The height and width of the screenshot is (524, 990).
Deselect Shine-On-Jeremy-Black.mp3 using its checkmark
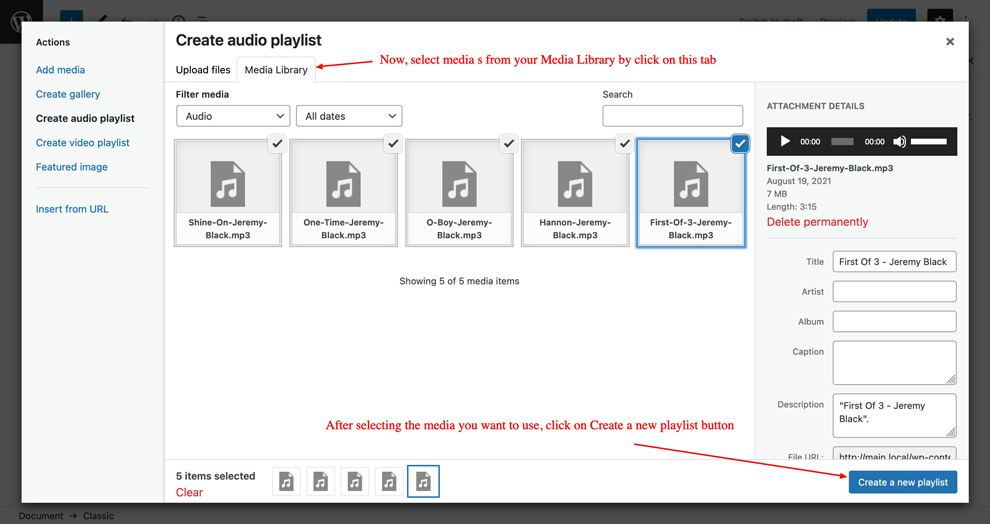tap(278, 144)
